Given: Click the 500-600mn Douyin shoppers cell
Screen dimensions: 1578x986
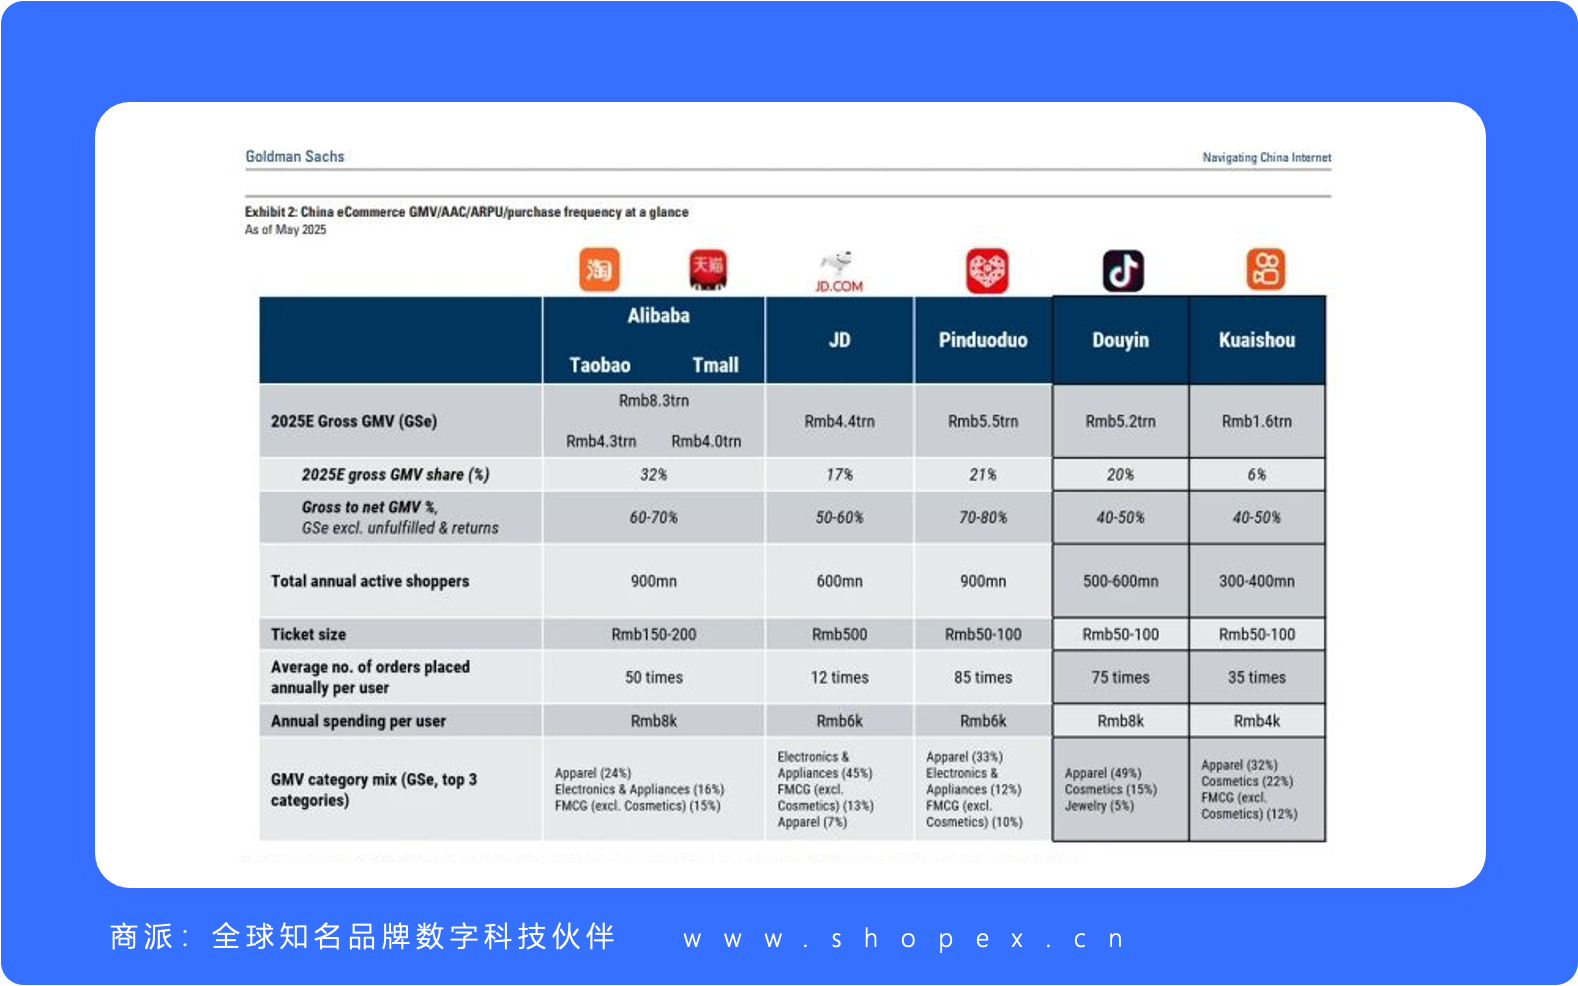Looking at the screenshot, I should (1121, 581).
